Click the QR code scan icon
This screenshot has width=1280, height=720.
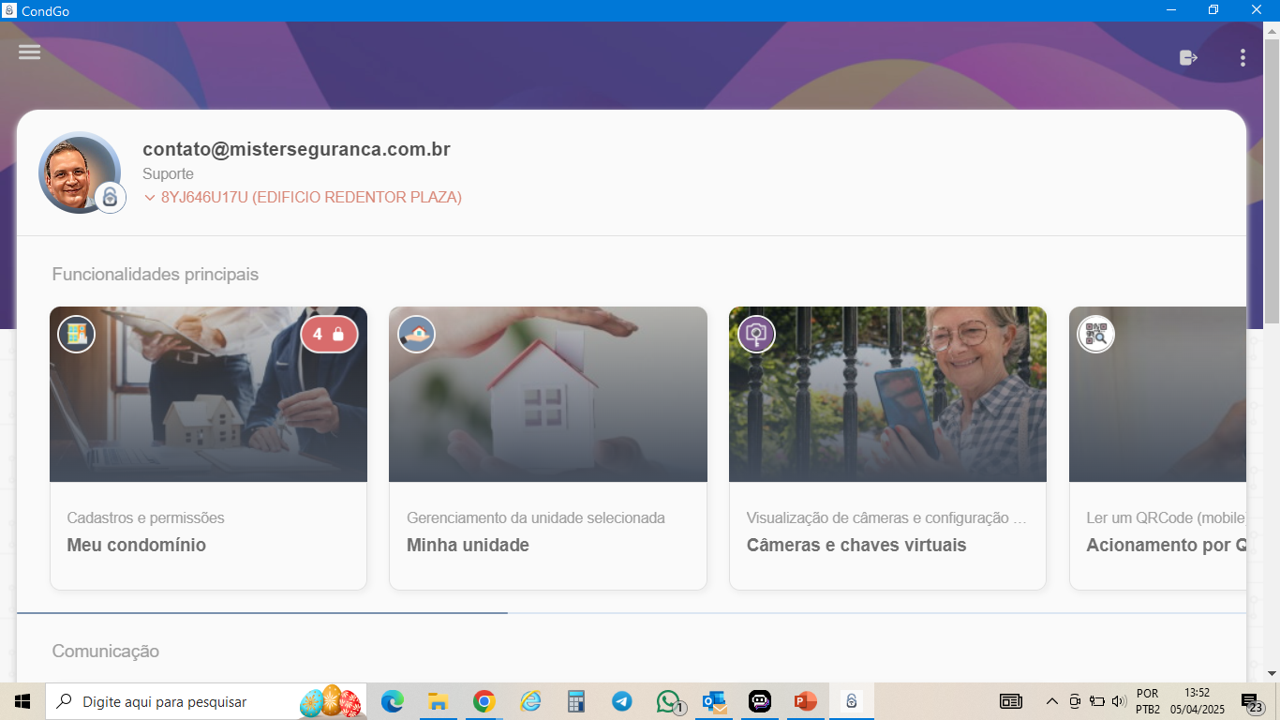point(1096,334)
